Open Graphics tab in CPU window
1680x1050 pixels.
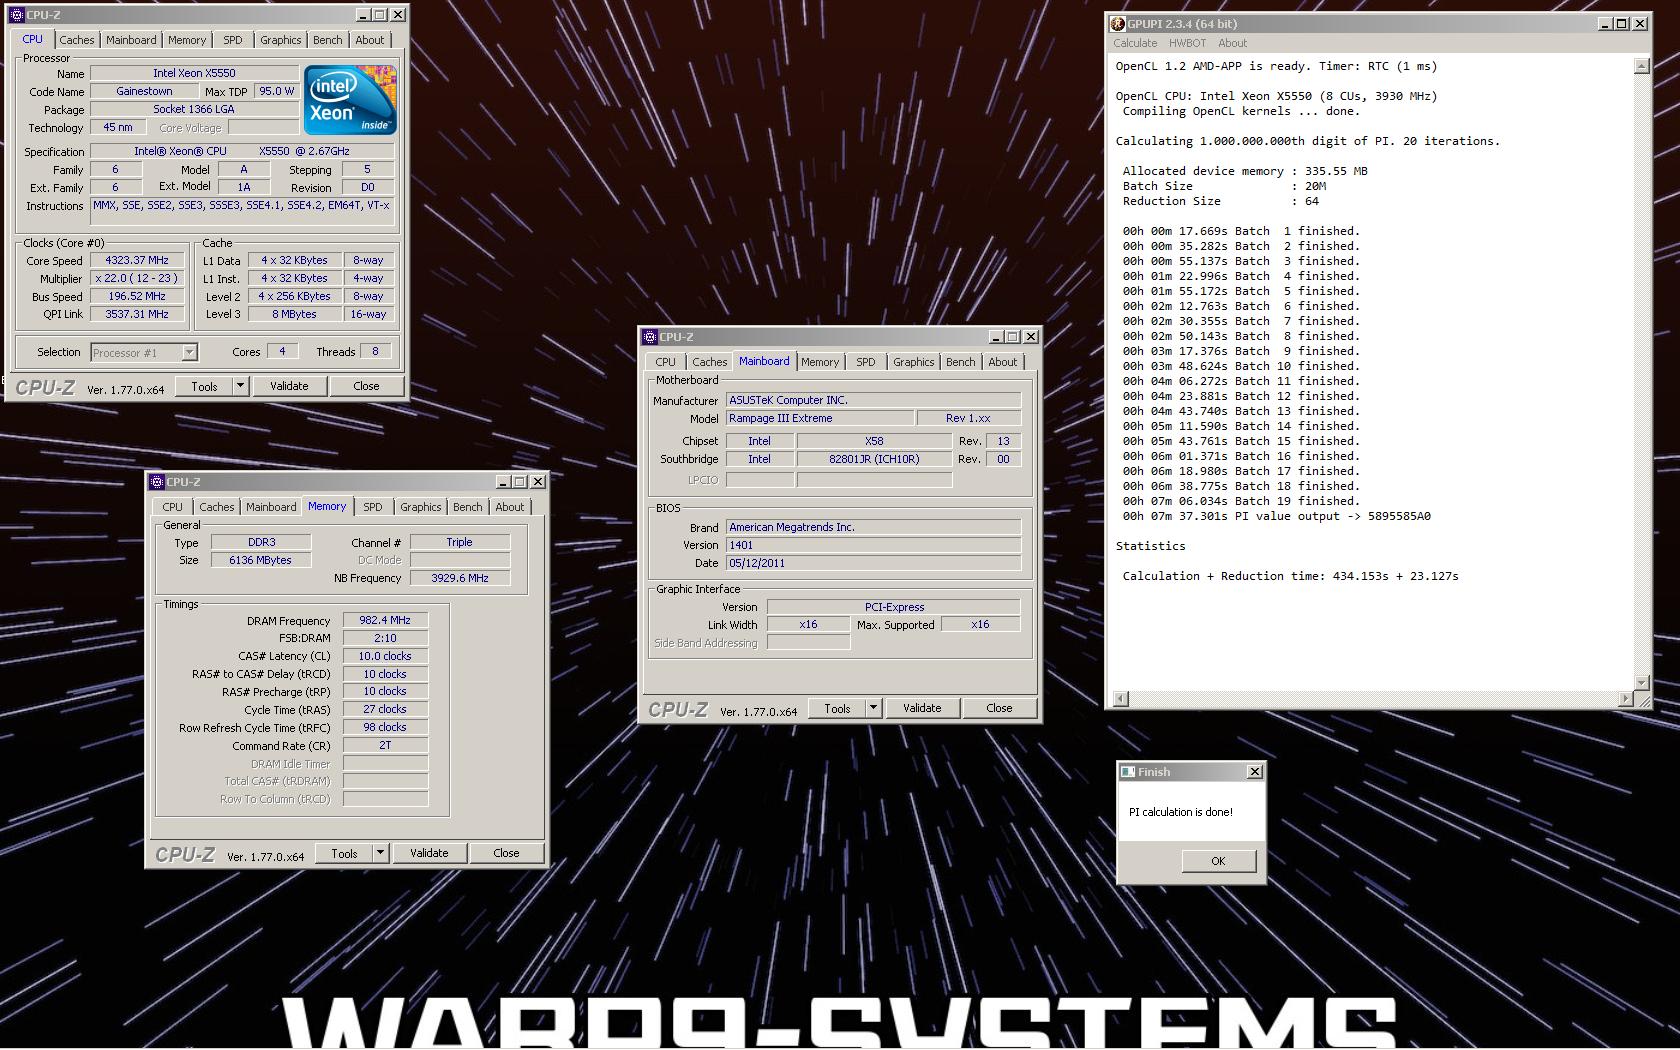click(x=280, y=40)
